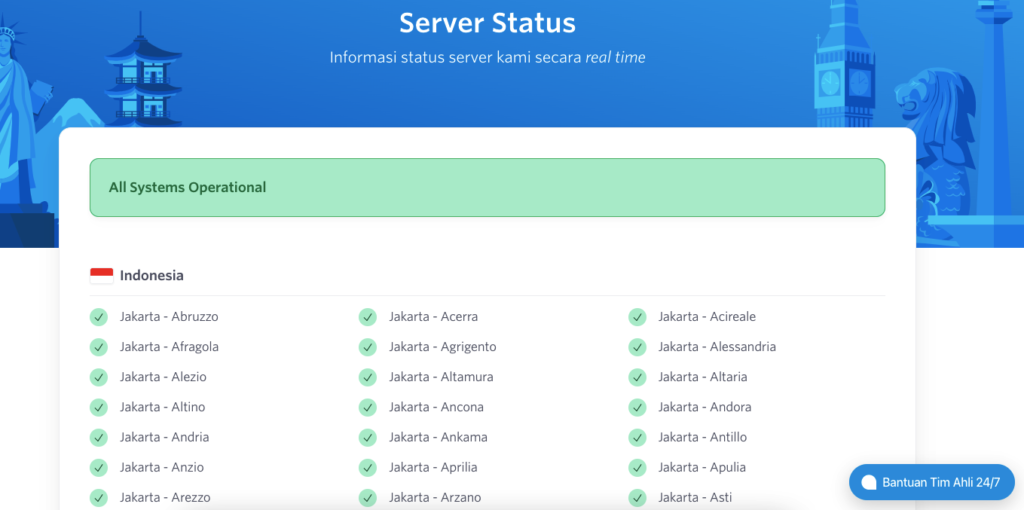The width and height of the screenshot is (1024, 510).
Task: Click the status icon for Jakarta - Asti
Action: [x=637, y=497]
